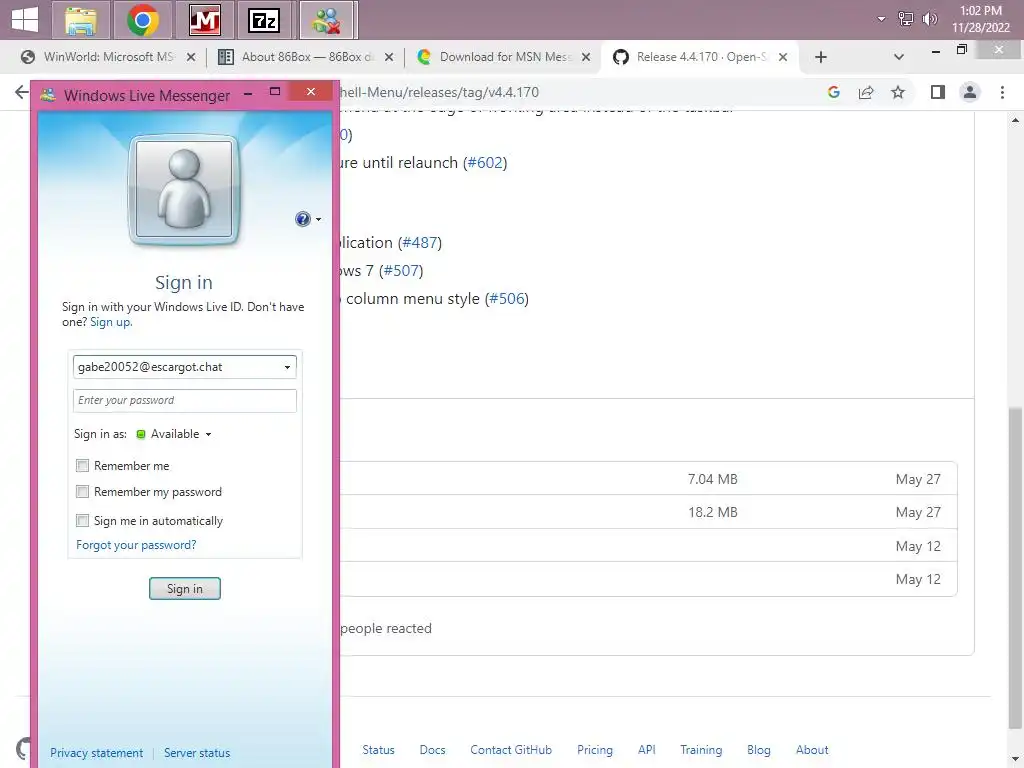
Task: Switch to About 86Box tab
Action: pos(308,57)
